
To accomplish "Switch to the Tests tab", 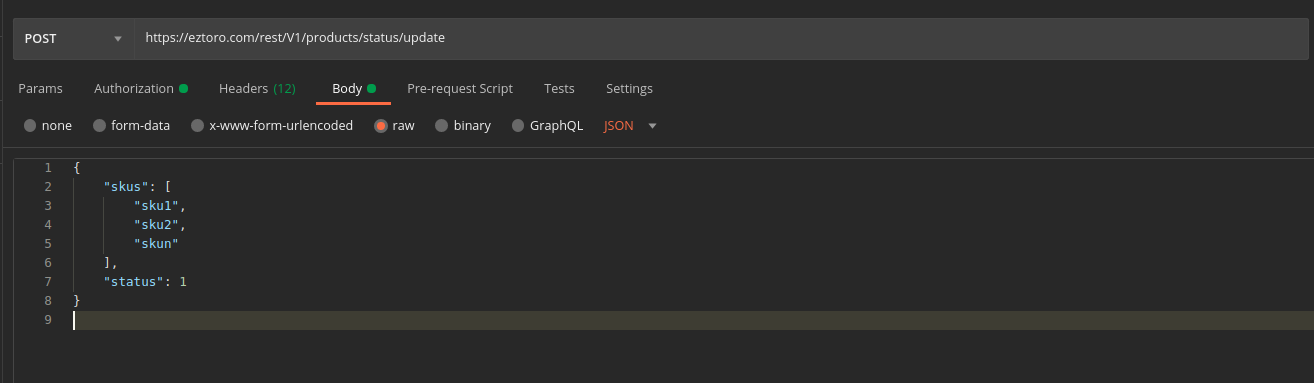I will (x=559, y=88).
